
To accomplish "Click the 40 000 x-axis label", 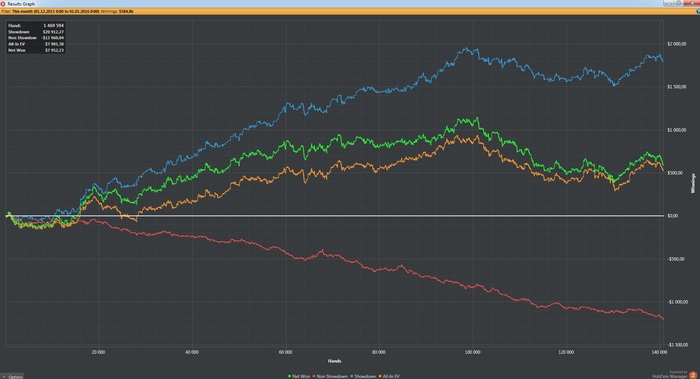I will (192, 352).
